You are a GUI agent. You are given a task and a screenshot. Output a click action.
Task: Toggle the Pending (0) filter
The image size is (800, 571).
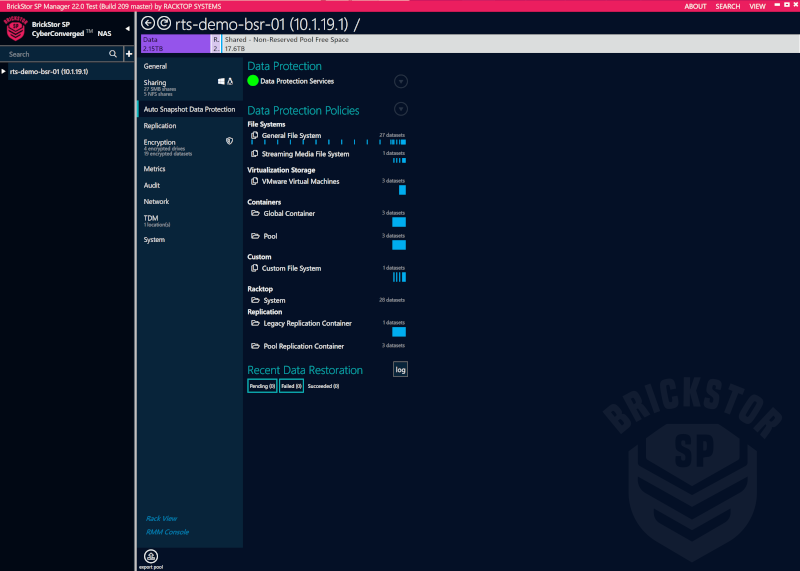[x=262, y=386]
